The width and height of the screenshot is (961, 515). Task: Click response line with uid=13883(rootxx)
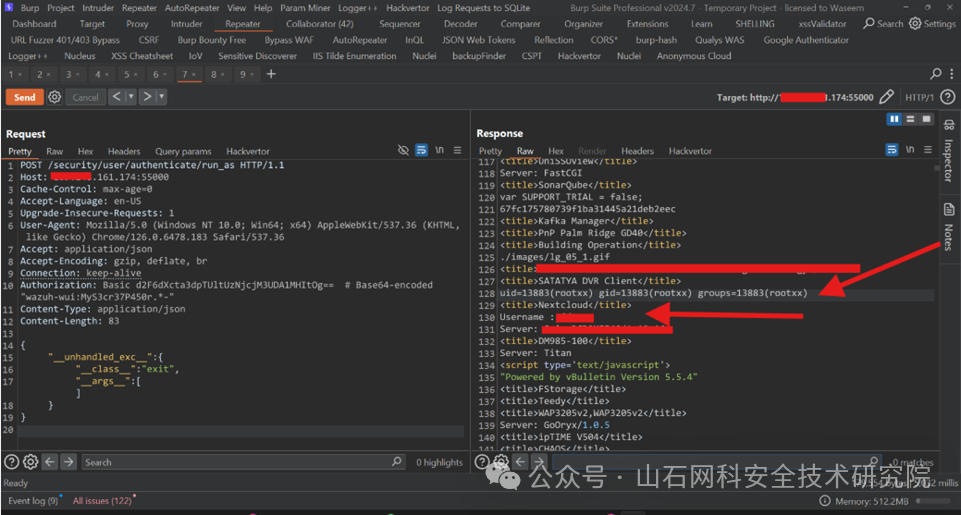point(653,293)
